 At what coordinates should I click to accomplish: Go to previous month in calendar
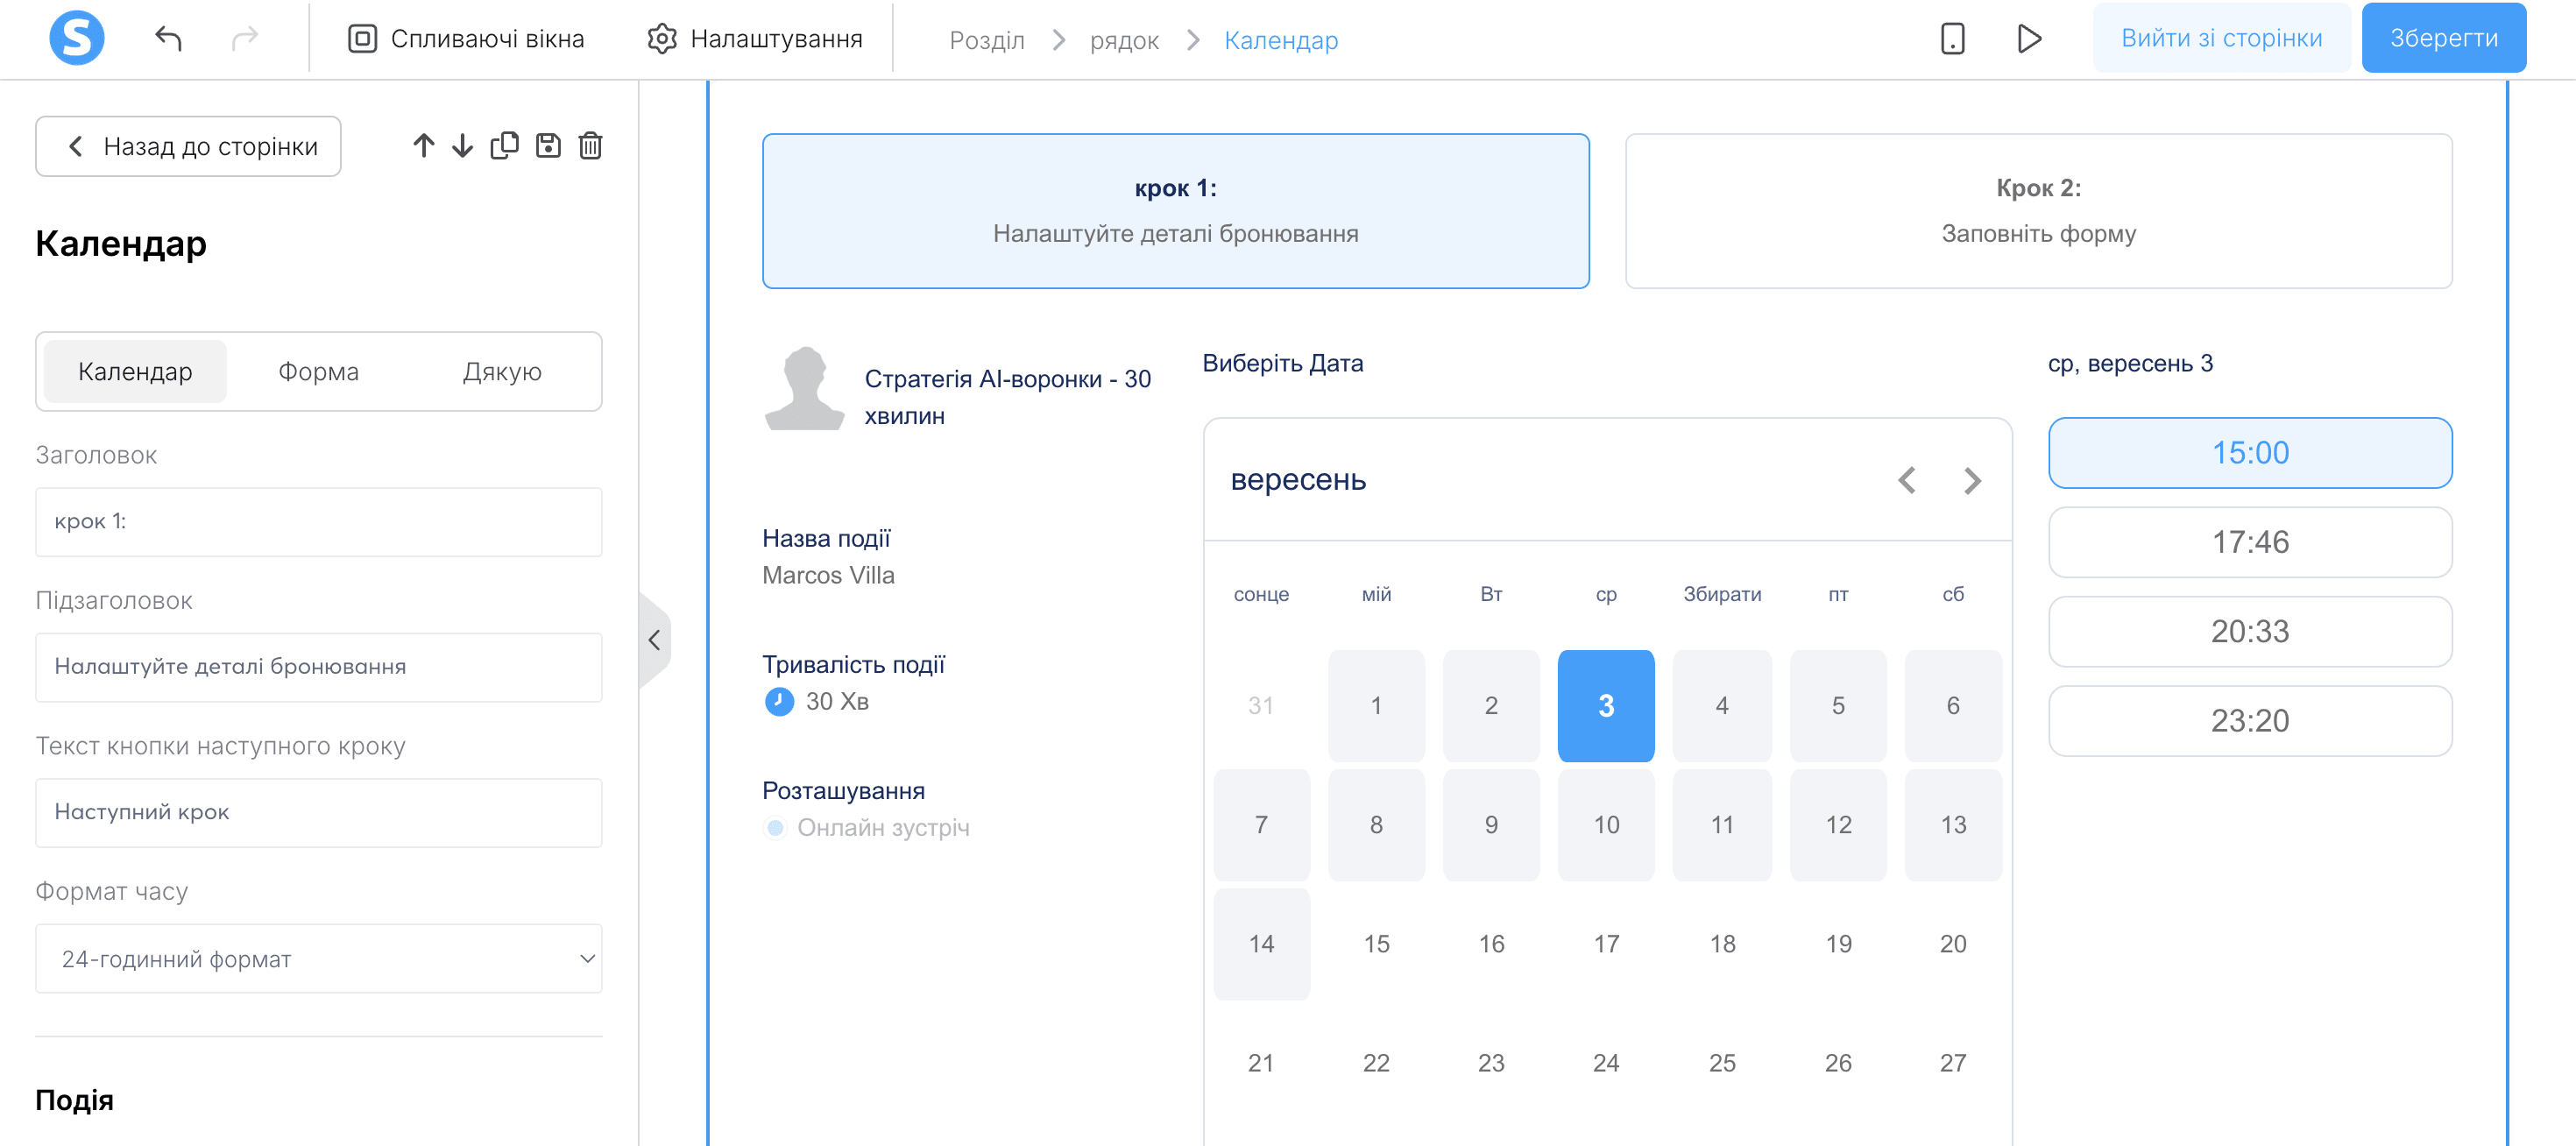1907,481
